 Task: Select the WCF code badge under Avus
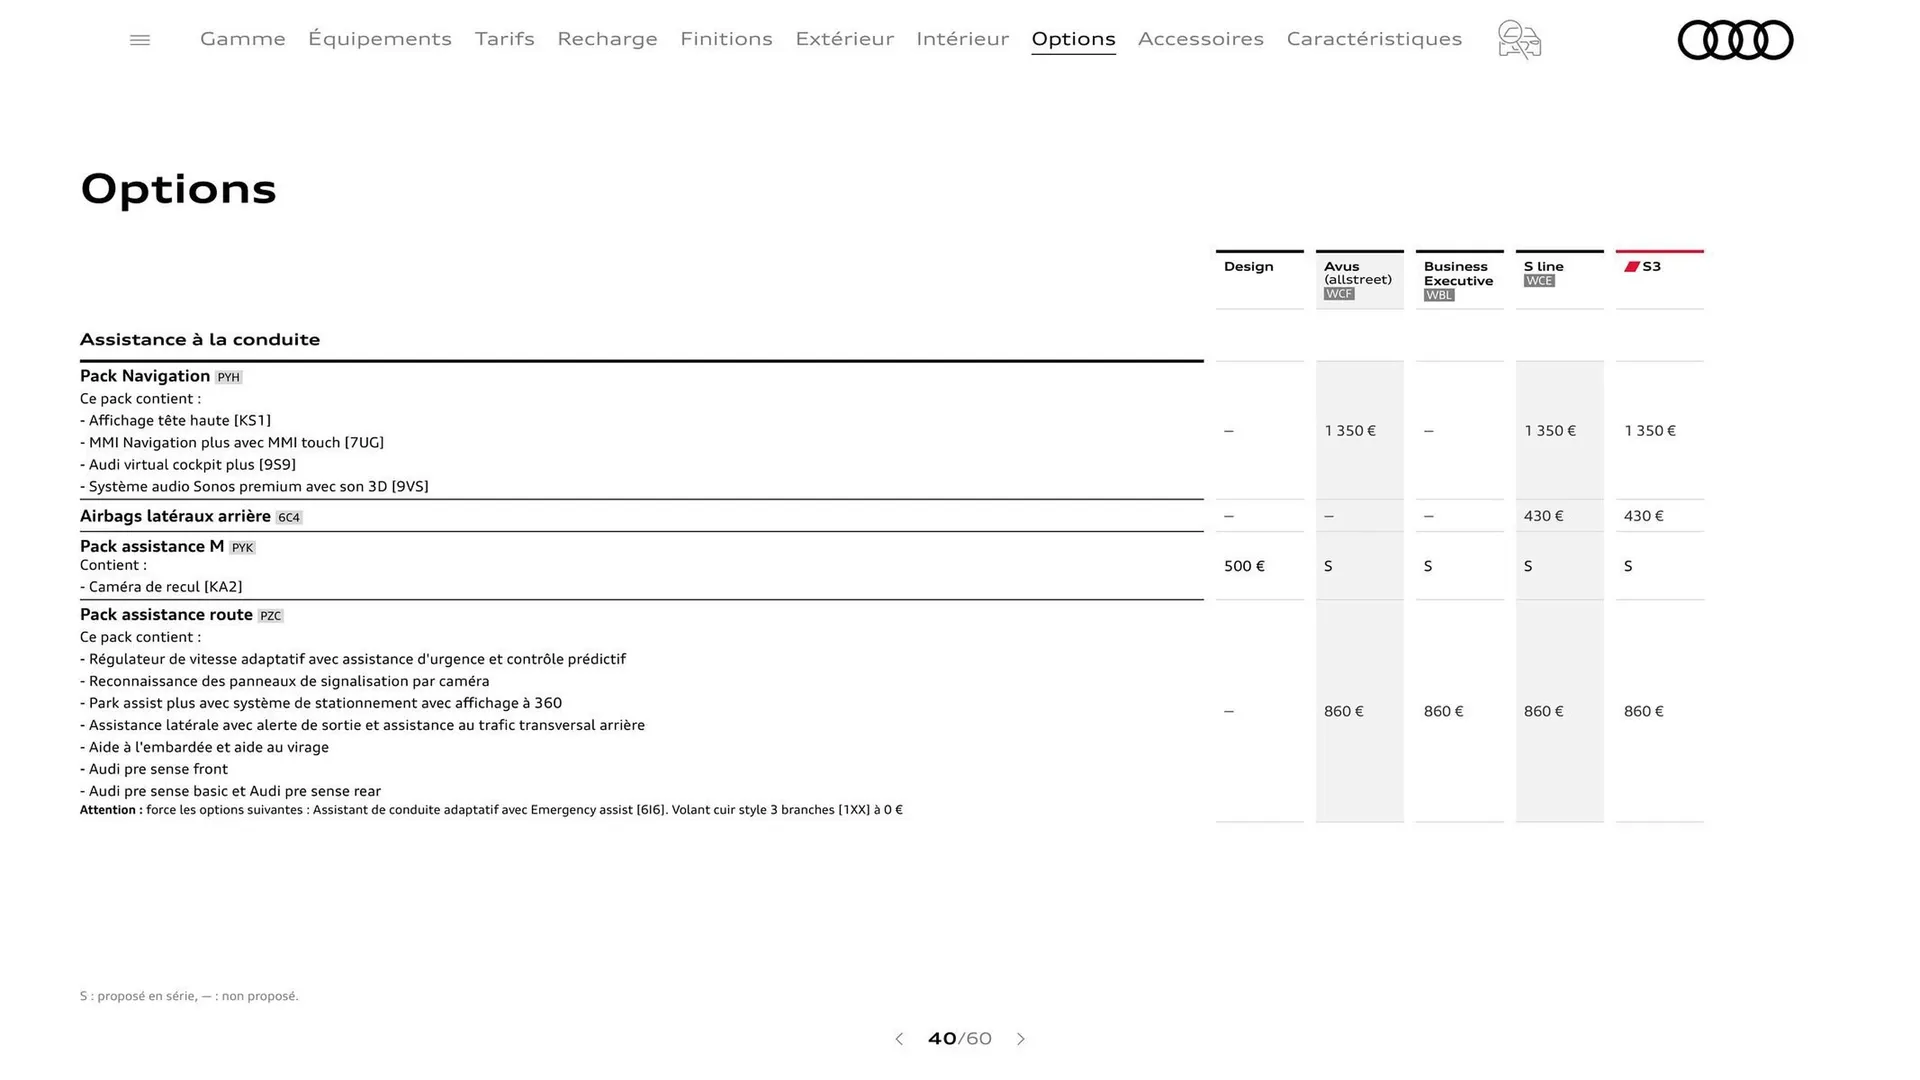coord(1337,293)
